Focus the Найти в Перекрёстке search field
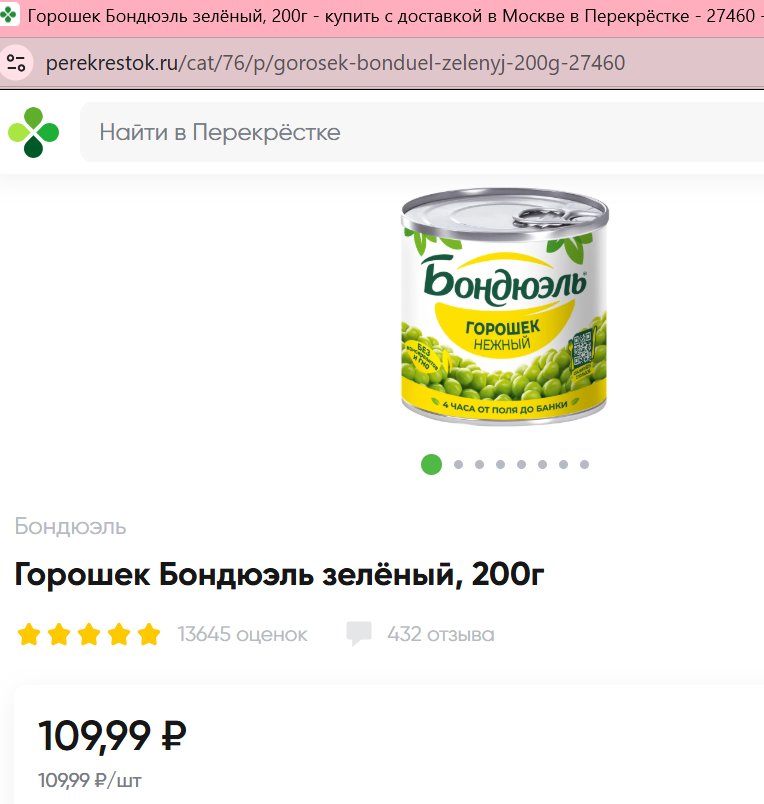 pos(421,132)
